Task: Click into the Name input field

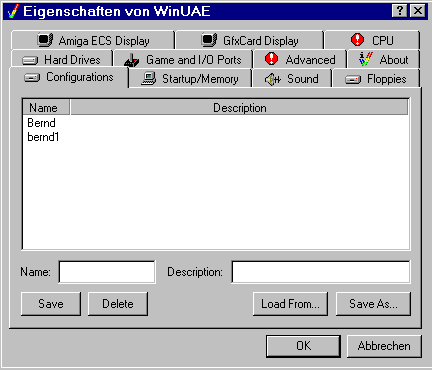Action: 107,272
